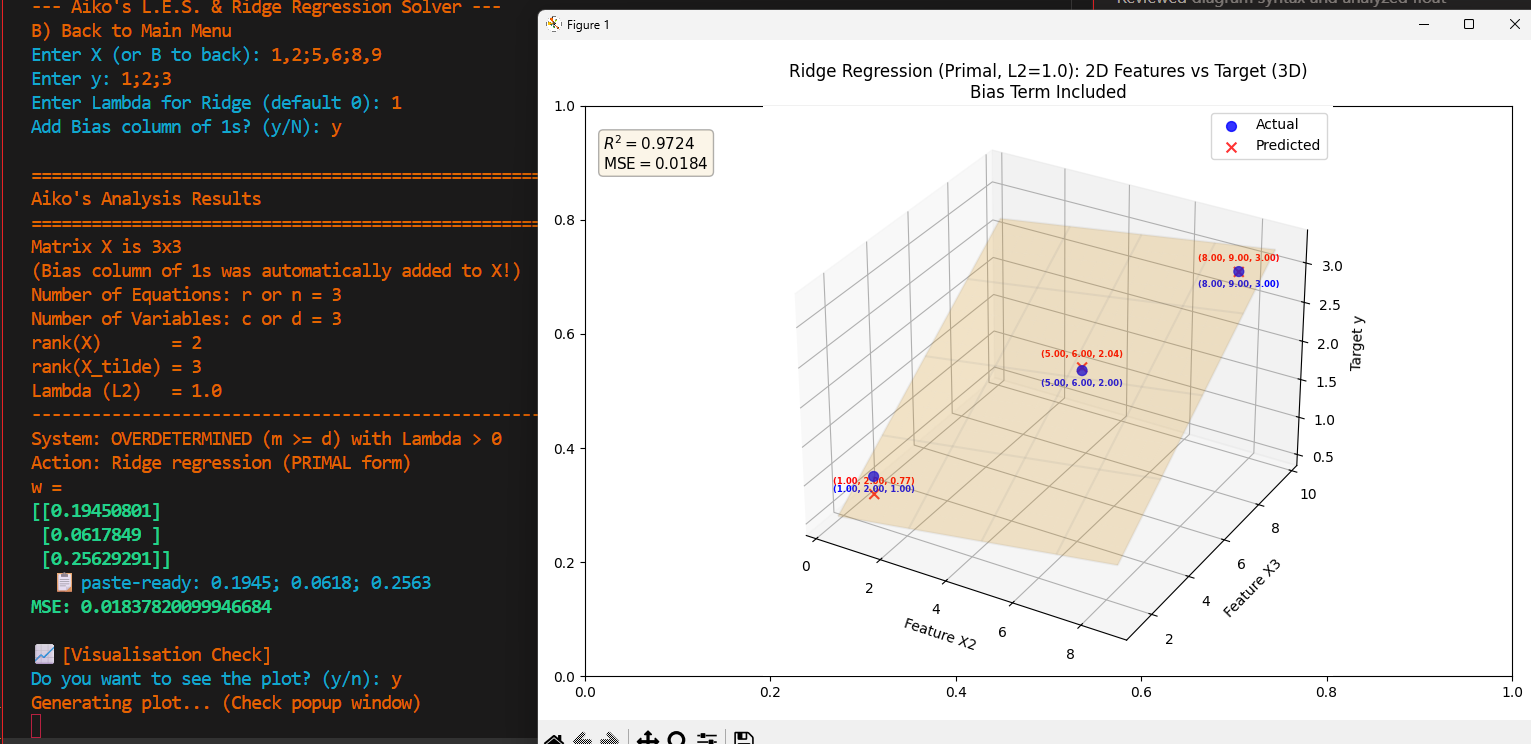Viewport: 1531px width, 744px height.
Task: Select the Zoom-to-rectangle magnifier tool
Action: click(676, 738)
